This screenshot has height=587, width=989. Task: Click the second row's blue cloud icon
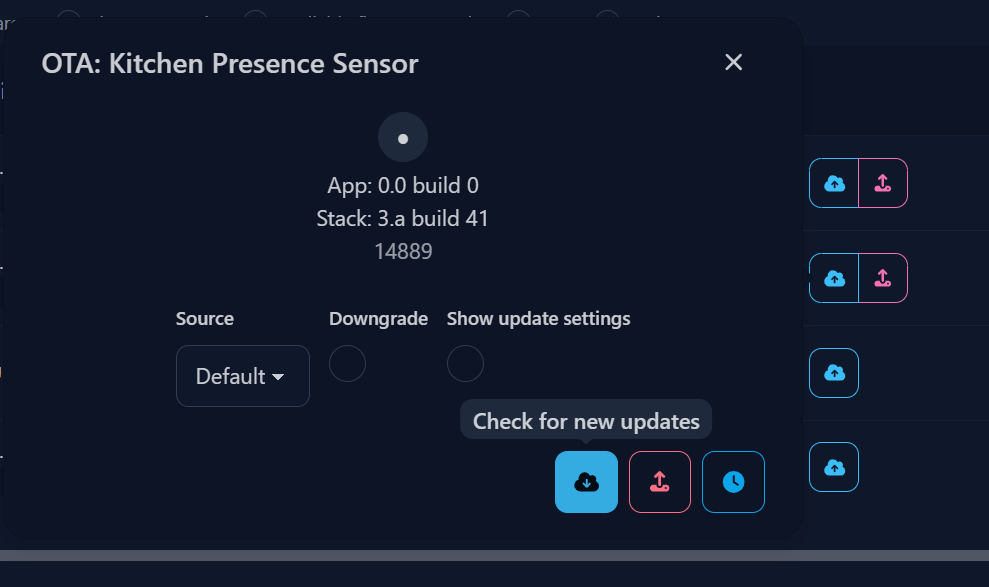834,278
